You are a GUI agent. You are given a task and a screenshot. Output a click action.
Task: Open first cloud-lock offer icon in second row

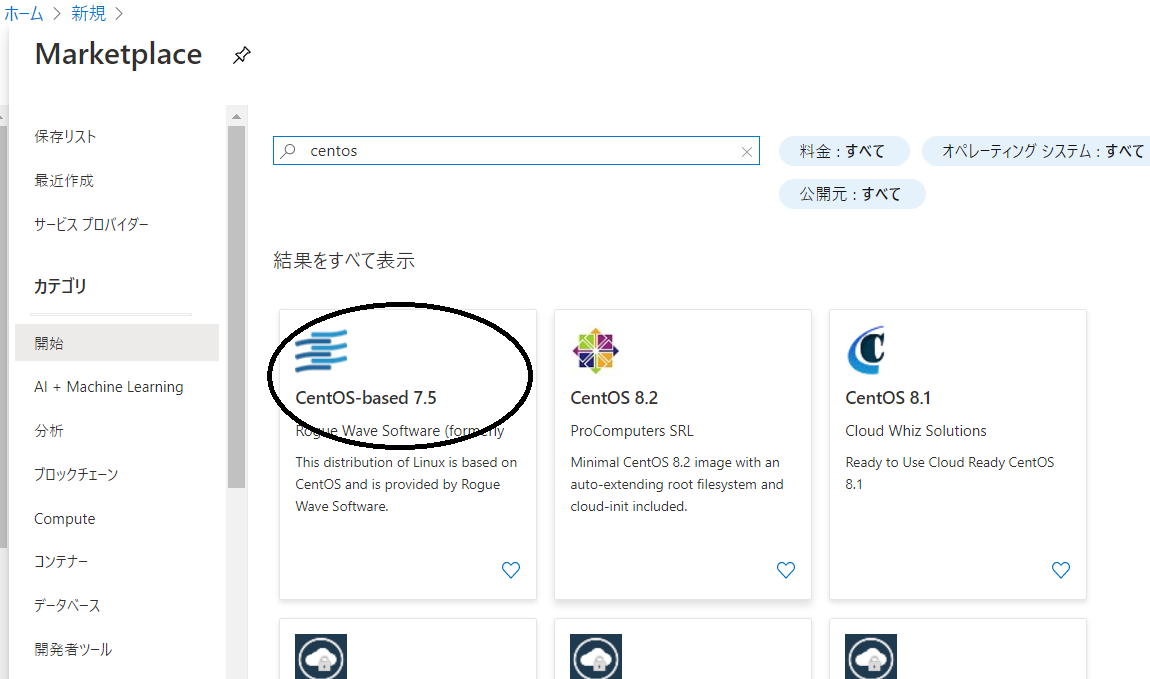321,657
